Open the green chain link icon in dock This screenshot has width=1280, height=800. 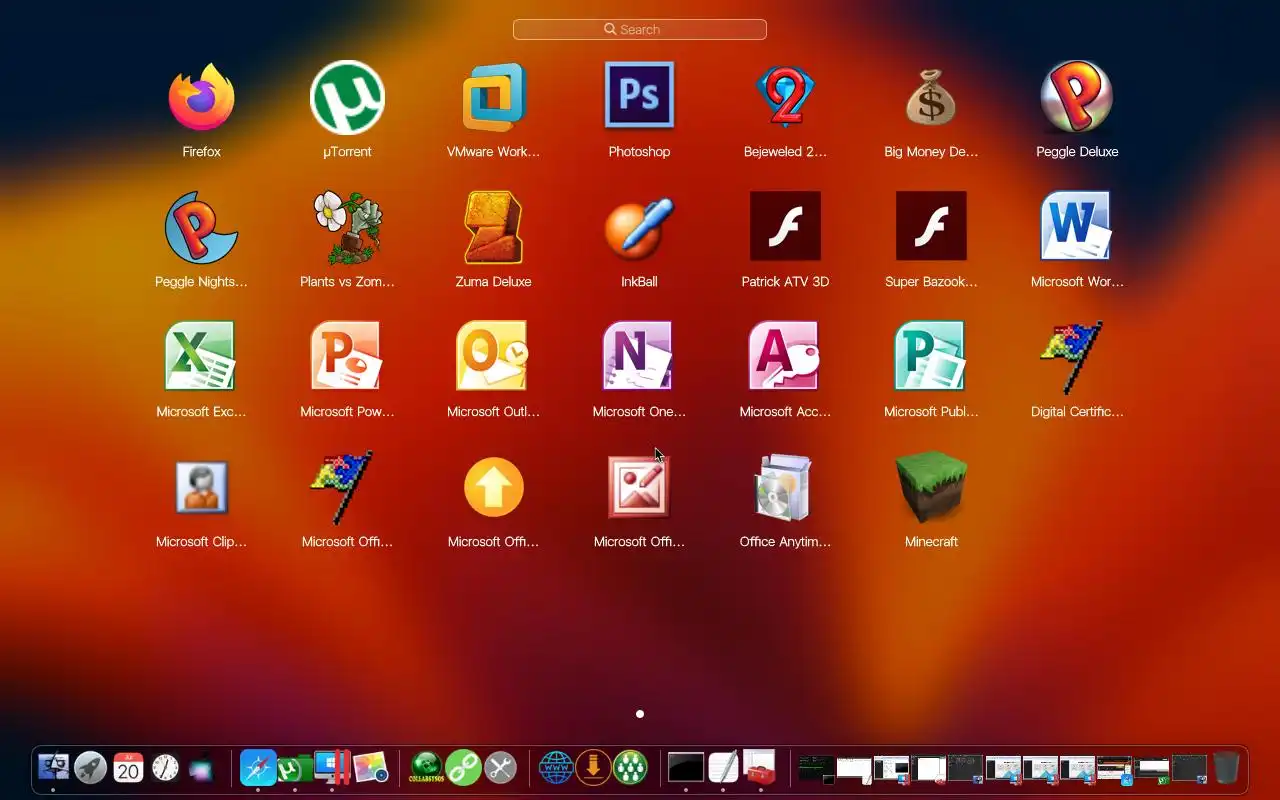[x=463, y=768]
